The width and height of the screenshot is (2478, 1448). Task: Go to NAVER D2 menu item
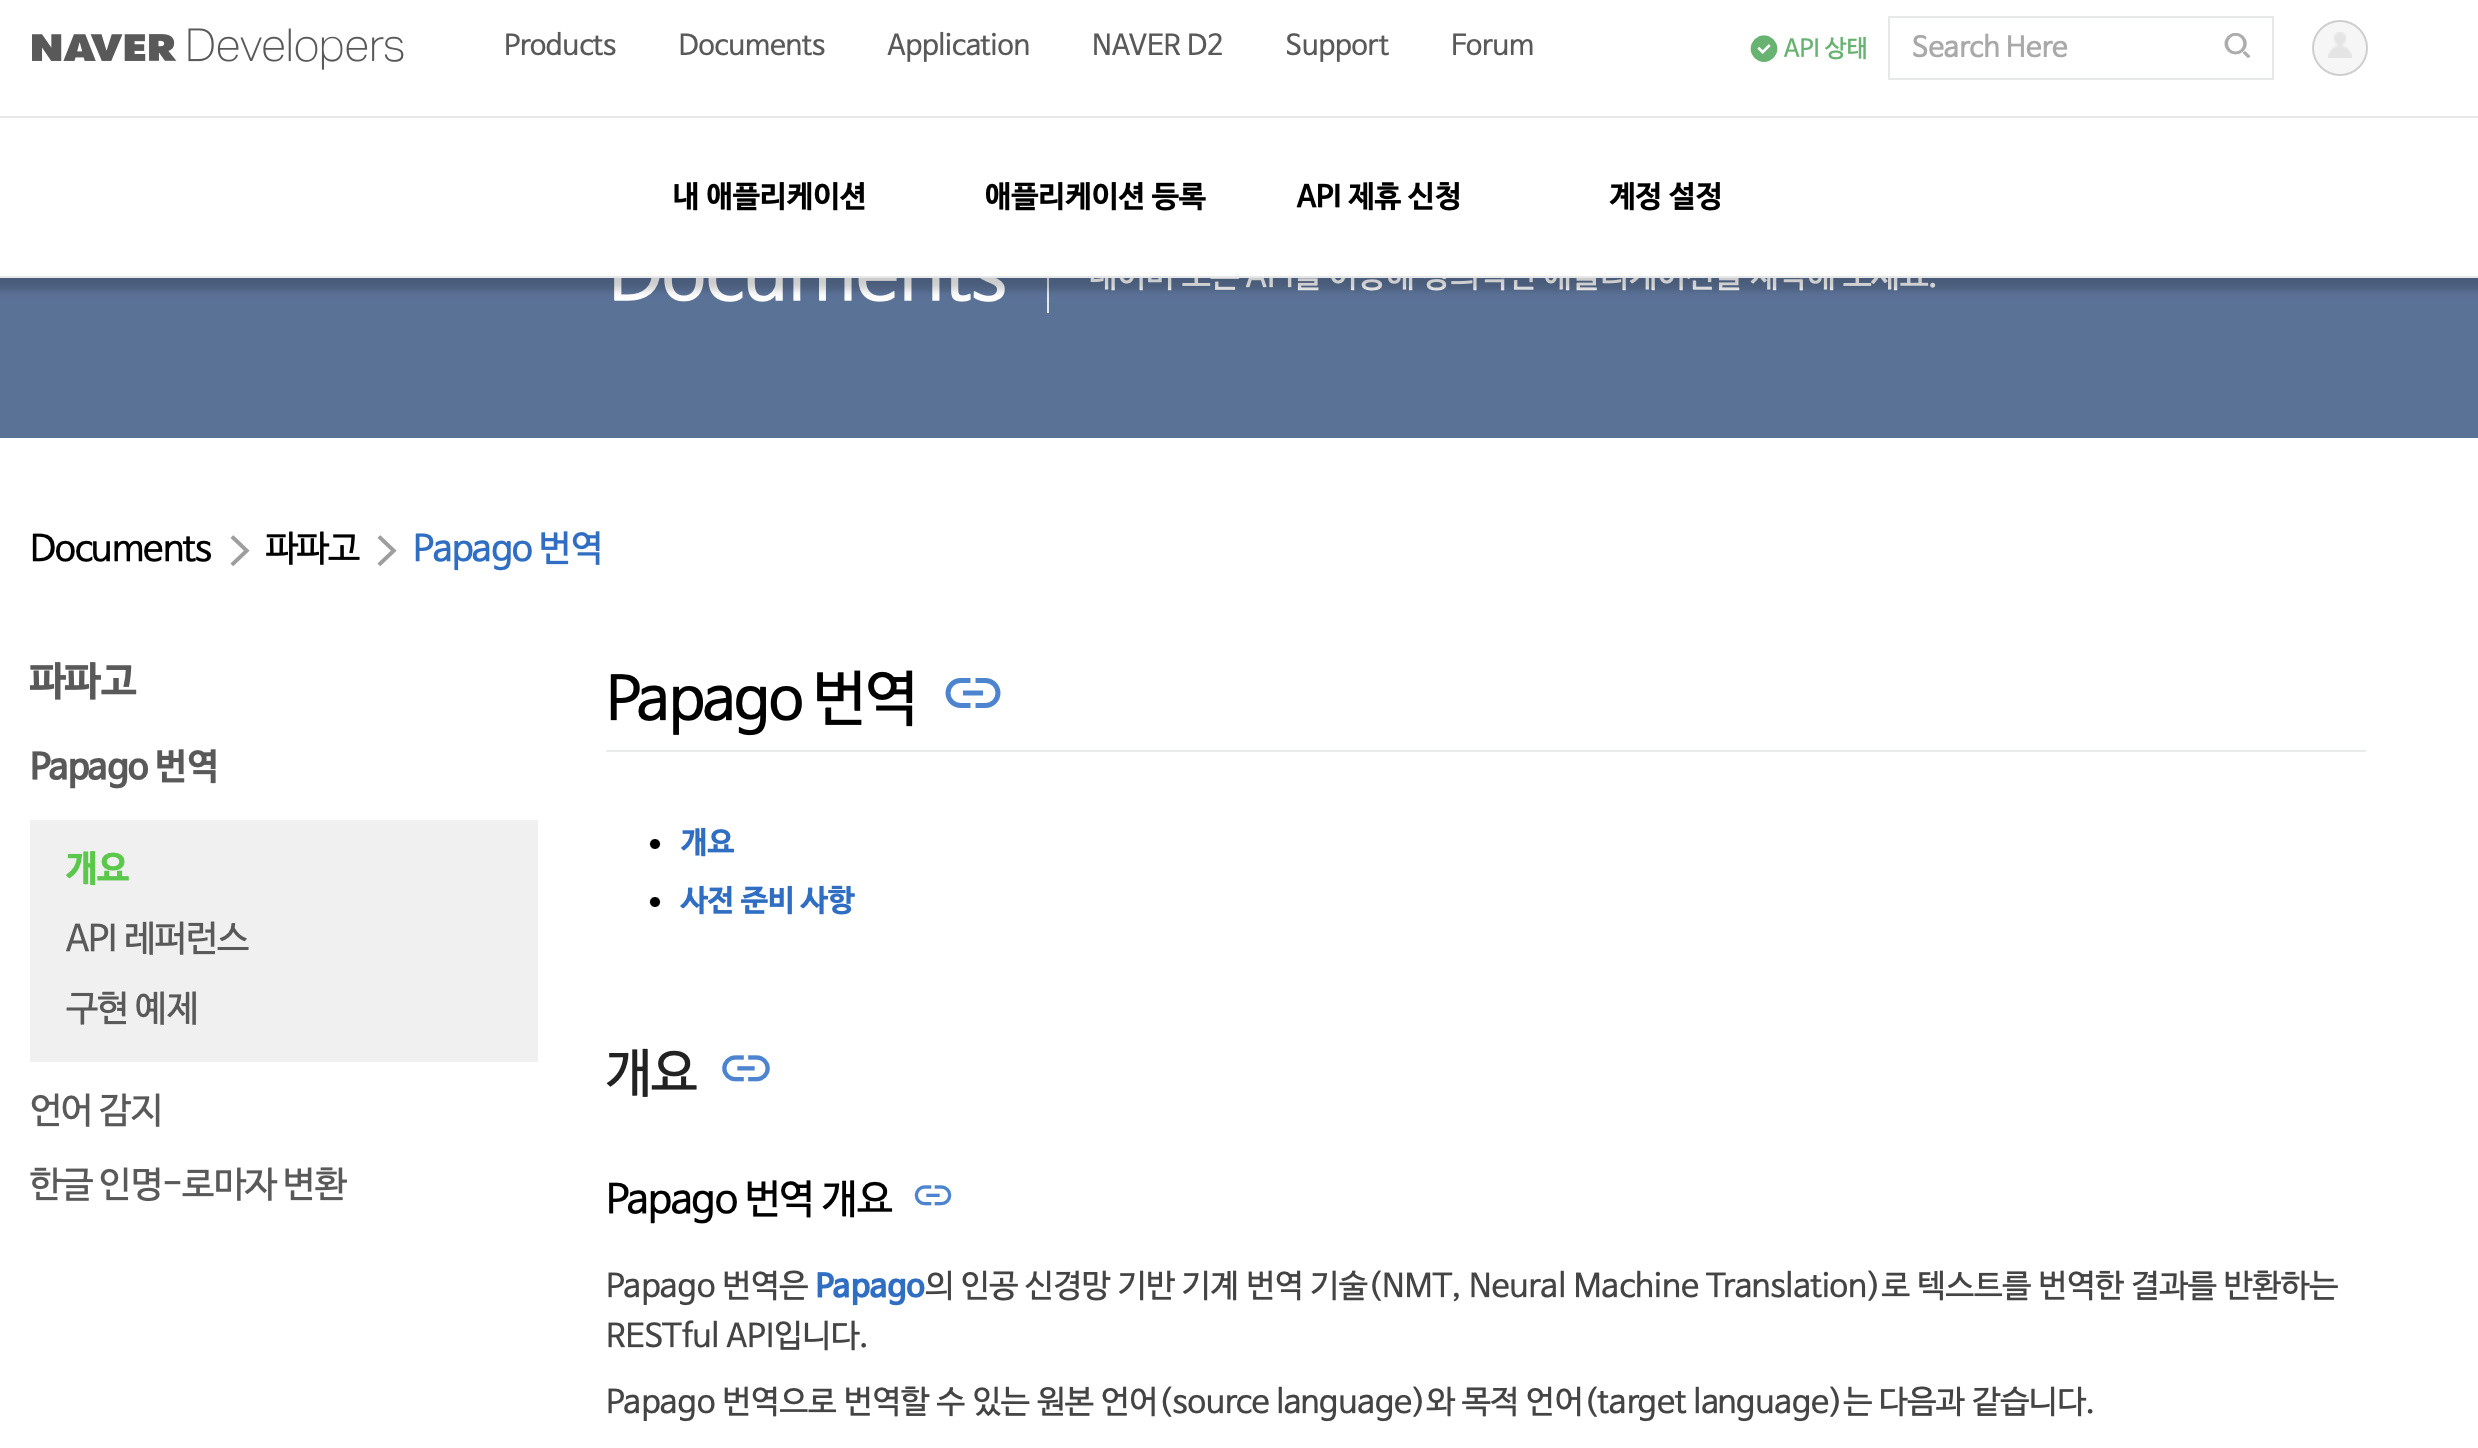pyautogui.click(x=1157, y=45)
